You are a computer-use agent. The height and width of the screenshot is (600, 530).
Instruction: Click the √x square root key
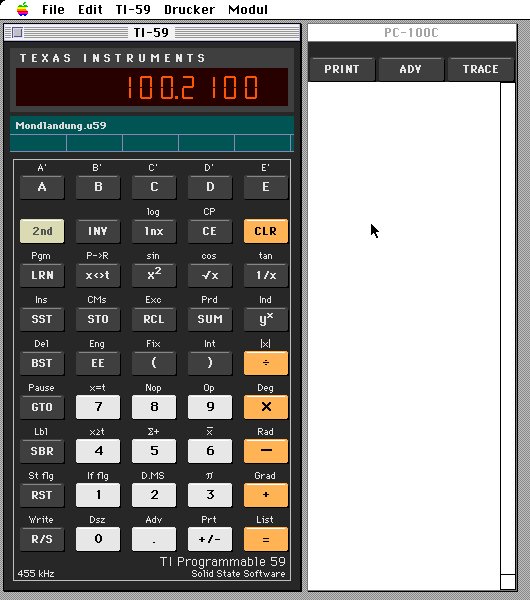210,275
